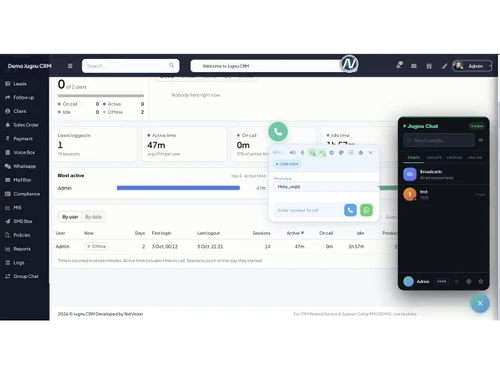Click the dialer green transfer icon
The height and width of the screenshot is (375, 500).
pos(322,153)
